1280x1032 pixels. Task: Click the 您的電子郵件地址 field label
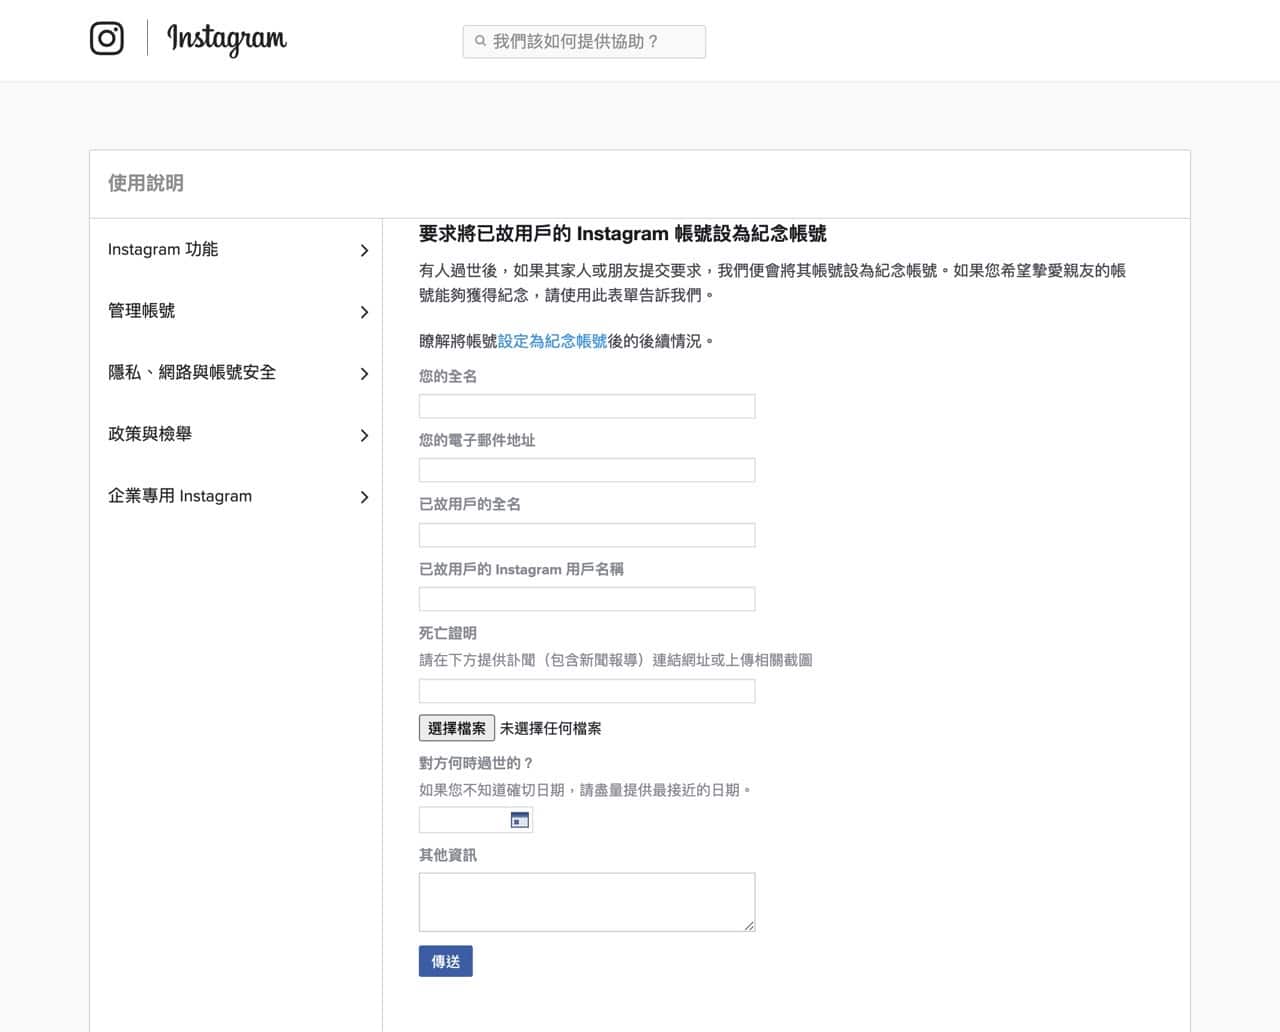[x=477, y=440]
